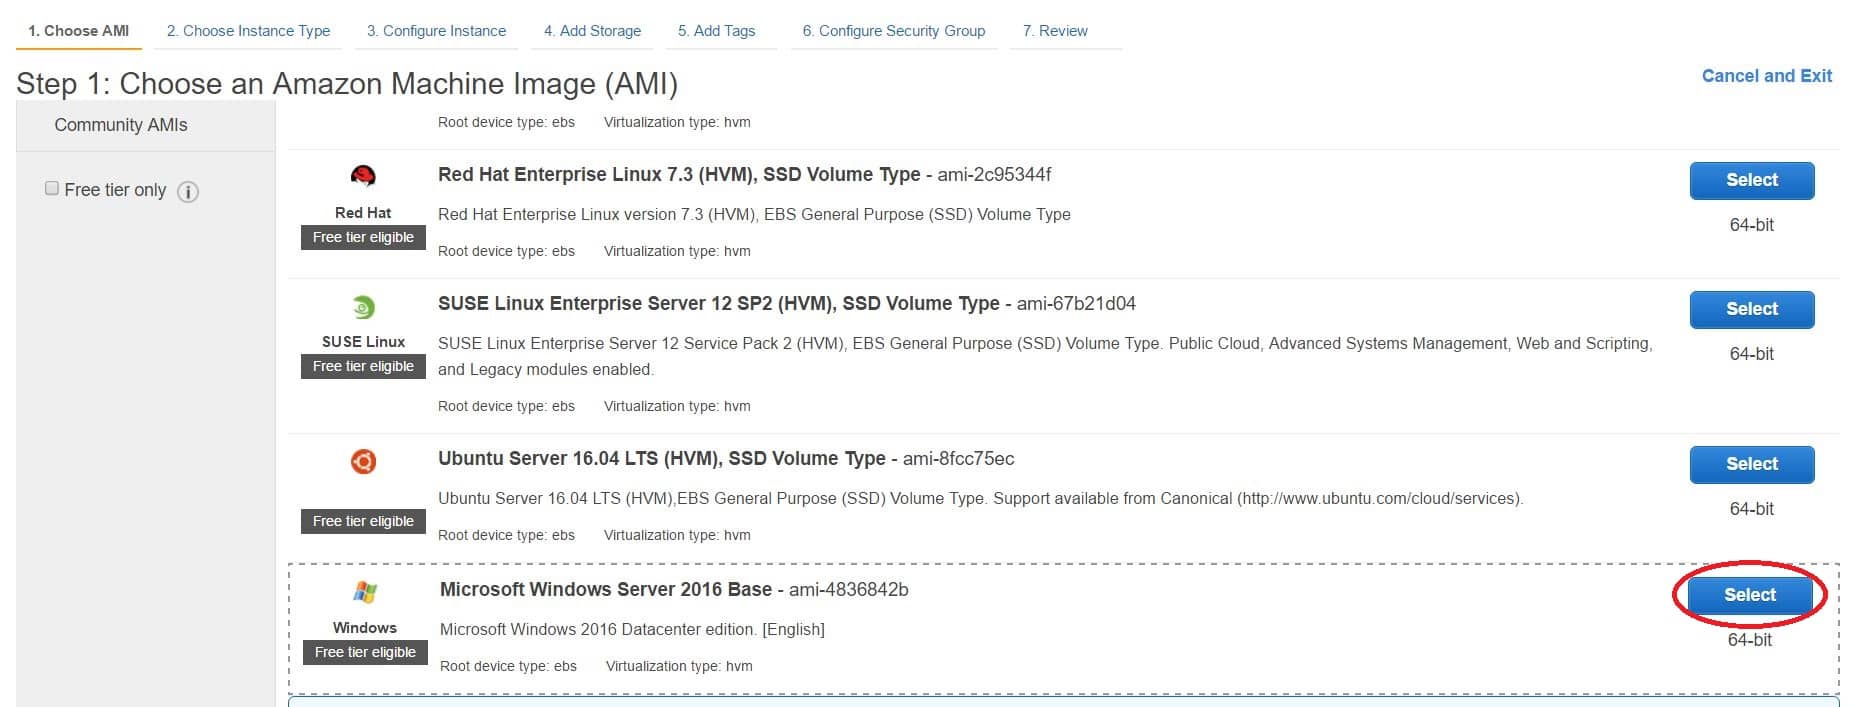
Task: Switch to the Add Storage tab
Action: [x=592, y=31]
